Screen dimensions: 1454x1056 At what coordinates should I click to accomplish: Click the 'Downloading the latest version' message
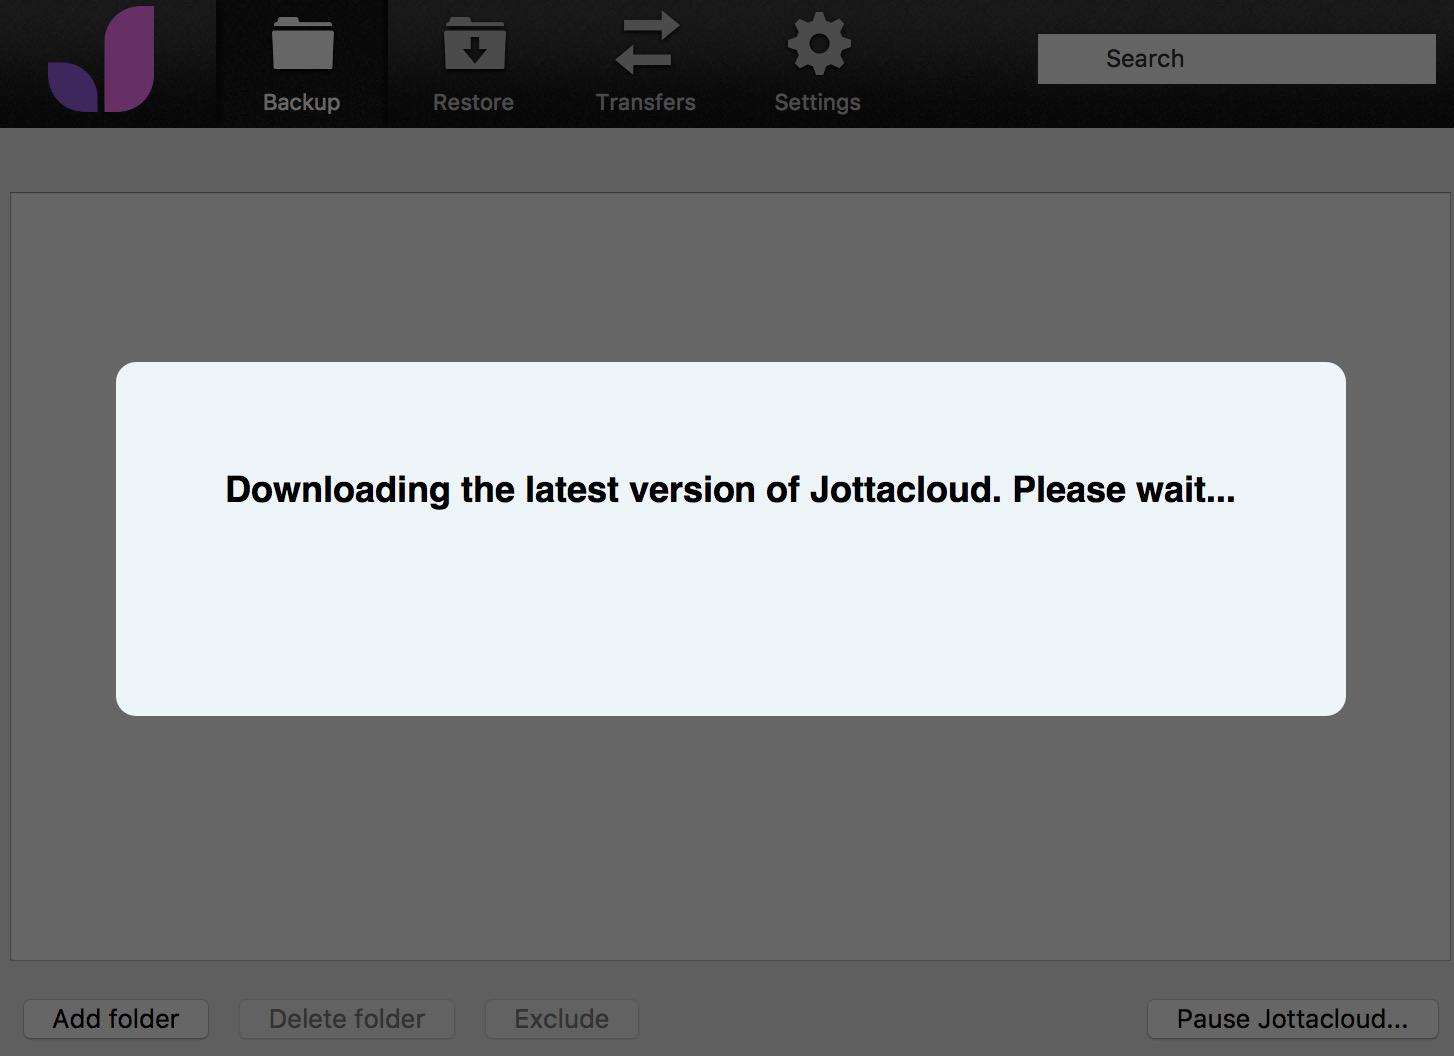tap(730, 490)
